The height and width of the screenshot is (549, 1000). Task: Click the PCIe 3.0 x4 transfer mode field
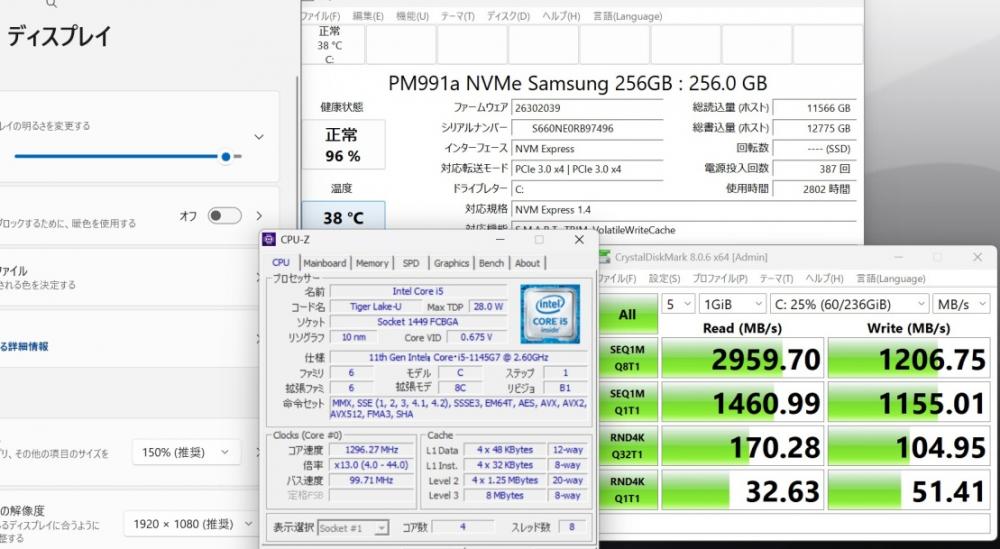click(587, 169)
